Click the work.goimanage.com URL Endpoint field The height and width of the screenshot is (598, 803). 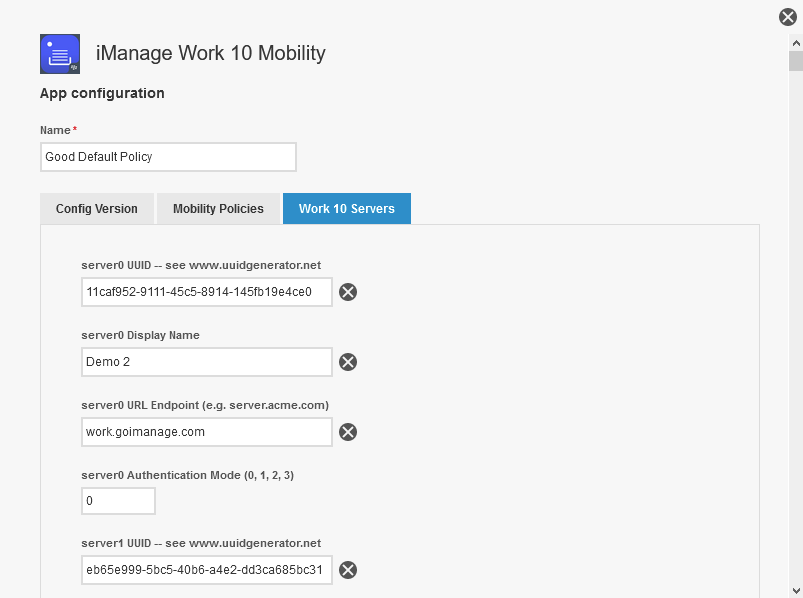point(207,432)
